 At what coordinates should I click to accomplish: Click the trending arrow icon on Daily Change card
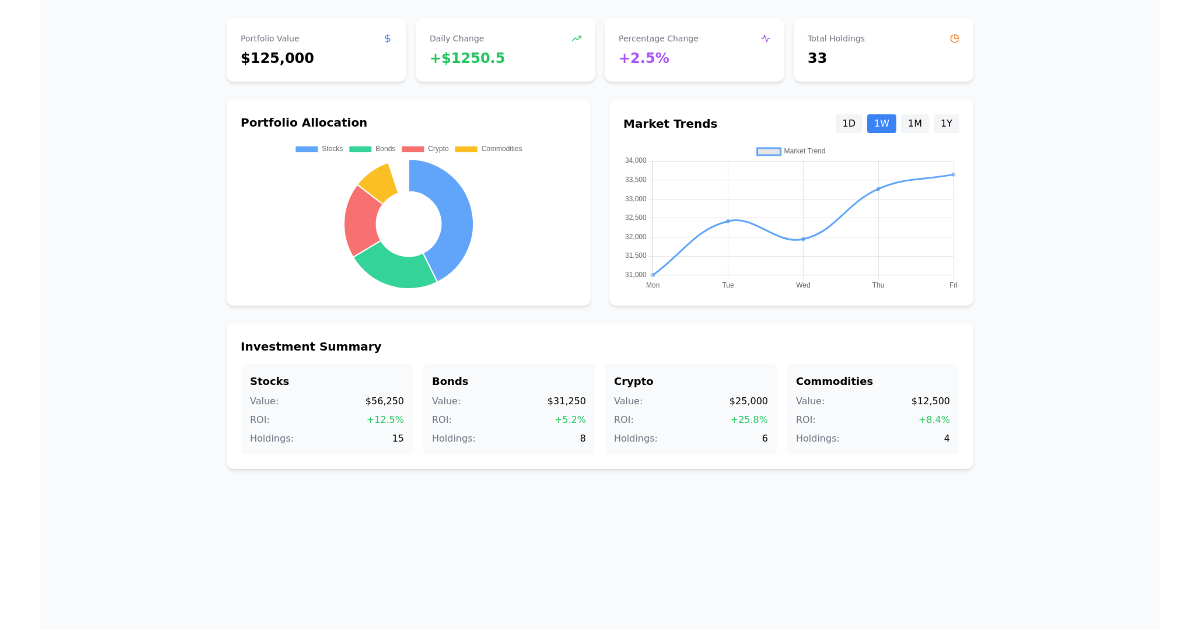[x=576, y=38]
